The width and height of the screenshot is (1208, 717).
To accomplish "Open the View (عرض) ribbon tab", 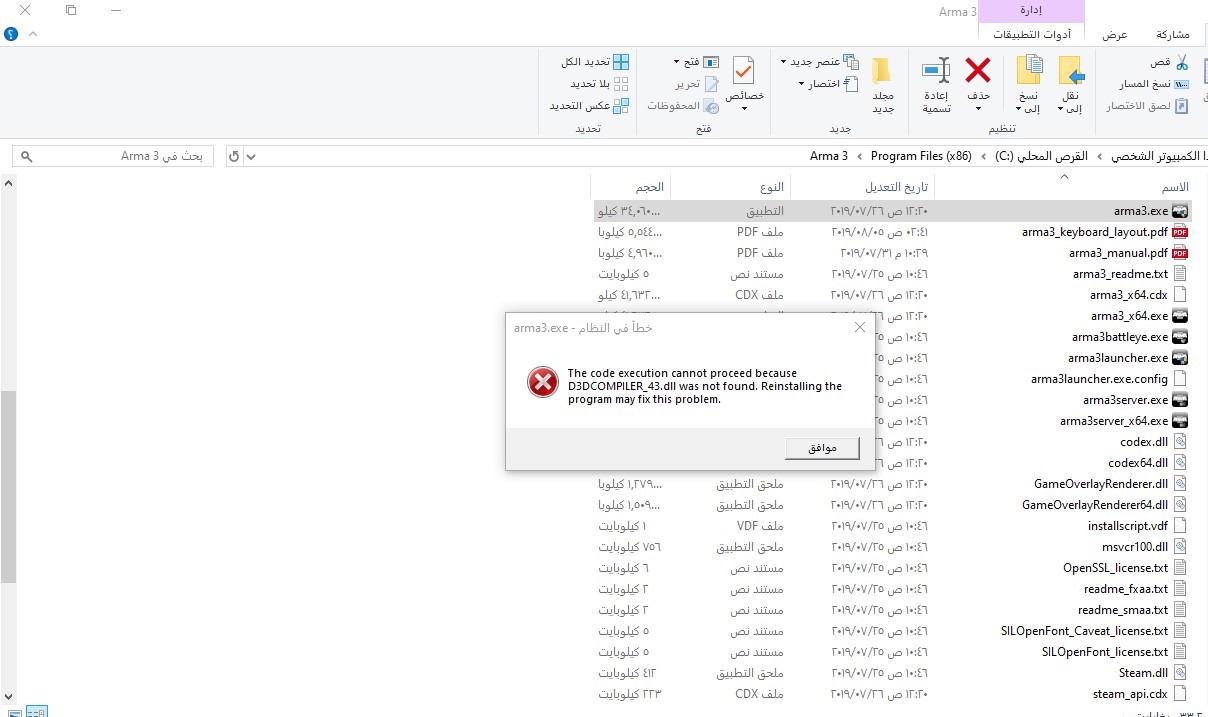I will pyautogui.click(x=1115, y=34).
